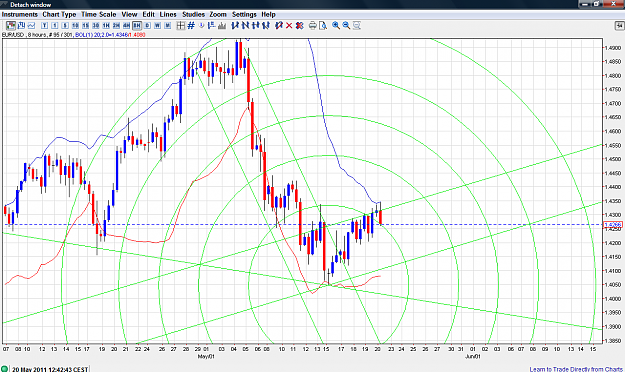This screenshot has height=372, width=625.
Task: Open the add study icon
Action: pyautogui.click(x=212, y=26)
